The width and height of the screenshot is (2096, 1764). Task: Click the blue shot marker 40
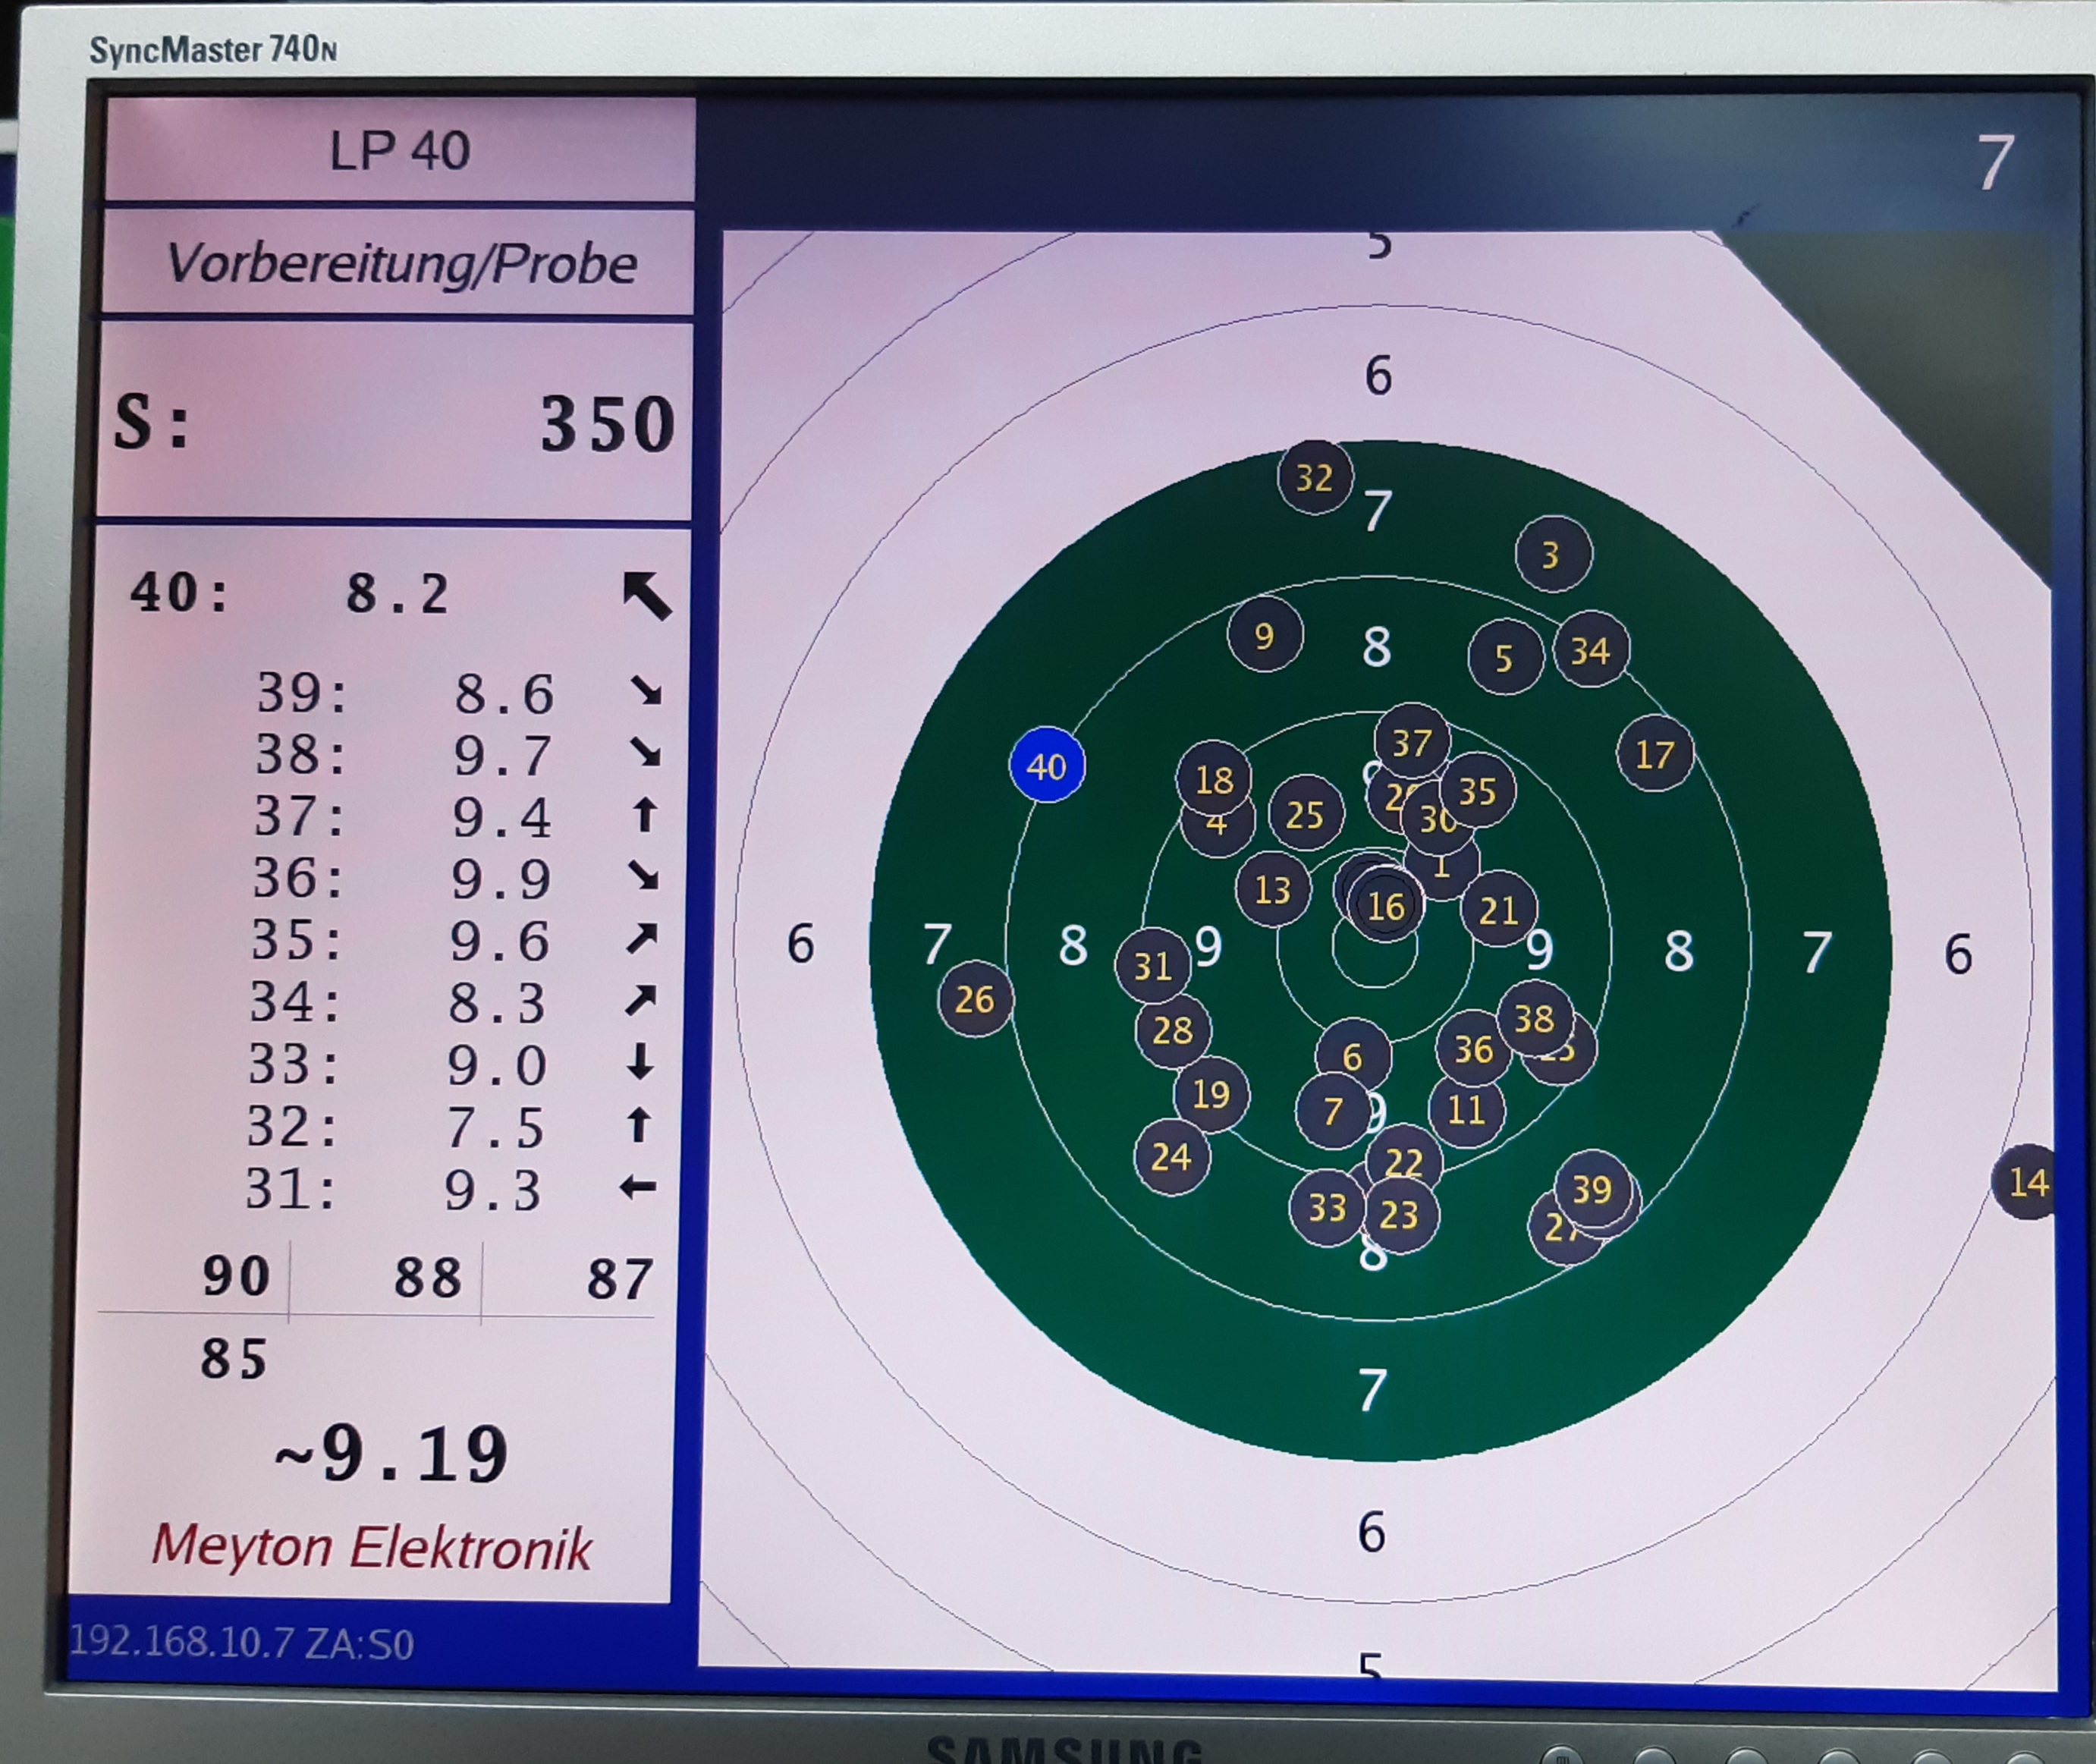(1046, 766)
